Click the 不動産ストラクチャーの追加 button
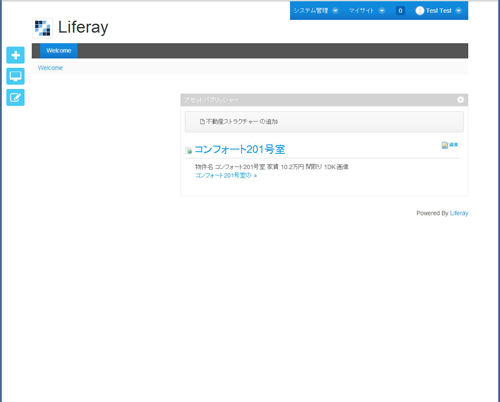Viewport: 500px width, 402px height. click(x=239, y=122)
